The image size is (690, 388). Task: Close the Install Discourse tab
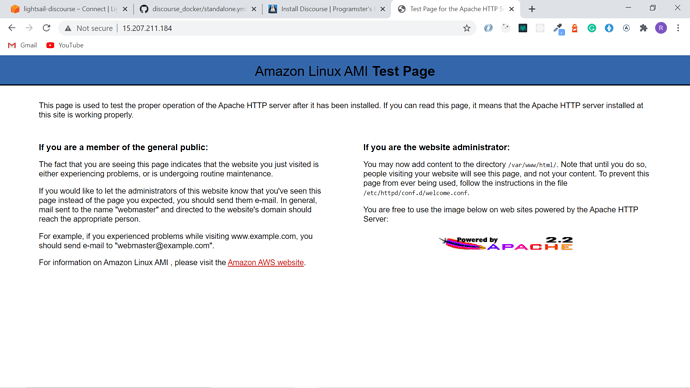(383, 9)
